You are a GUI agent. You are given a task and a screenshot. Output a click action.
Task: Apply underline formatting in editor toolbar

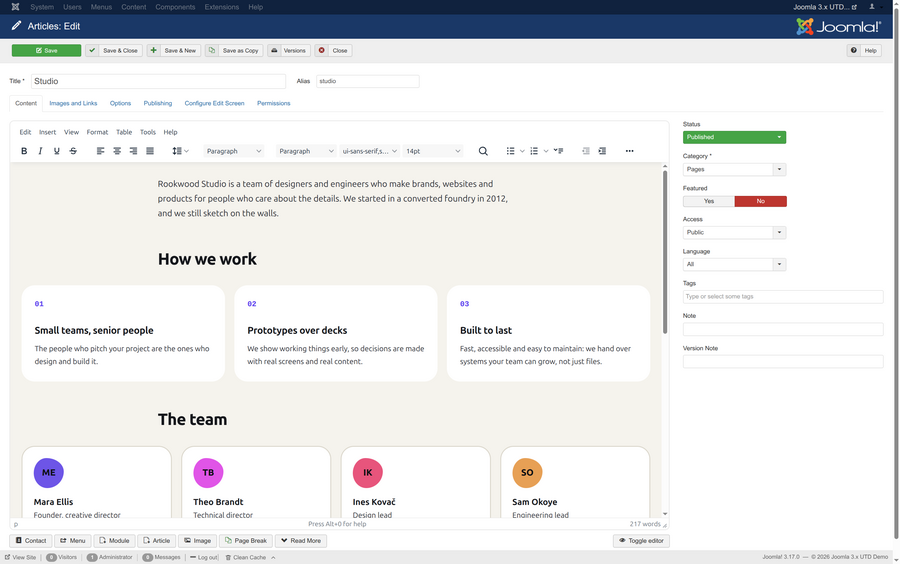[56, 151]
